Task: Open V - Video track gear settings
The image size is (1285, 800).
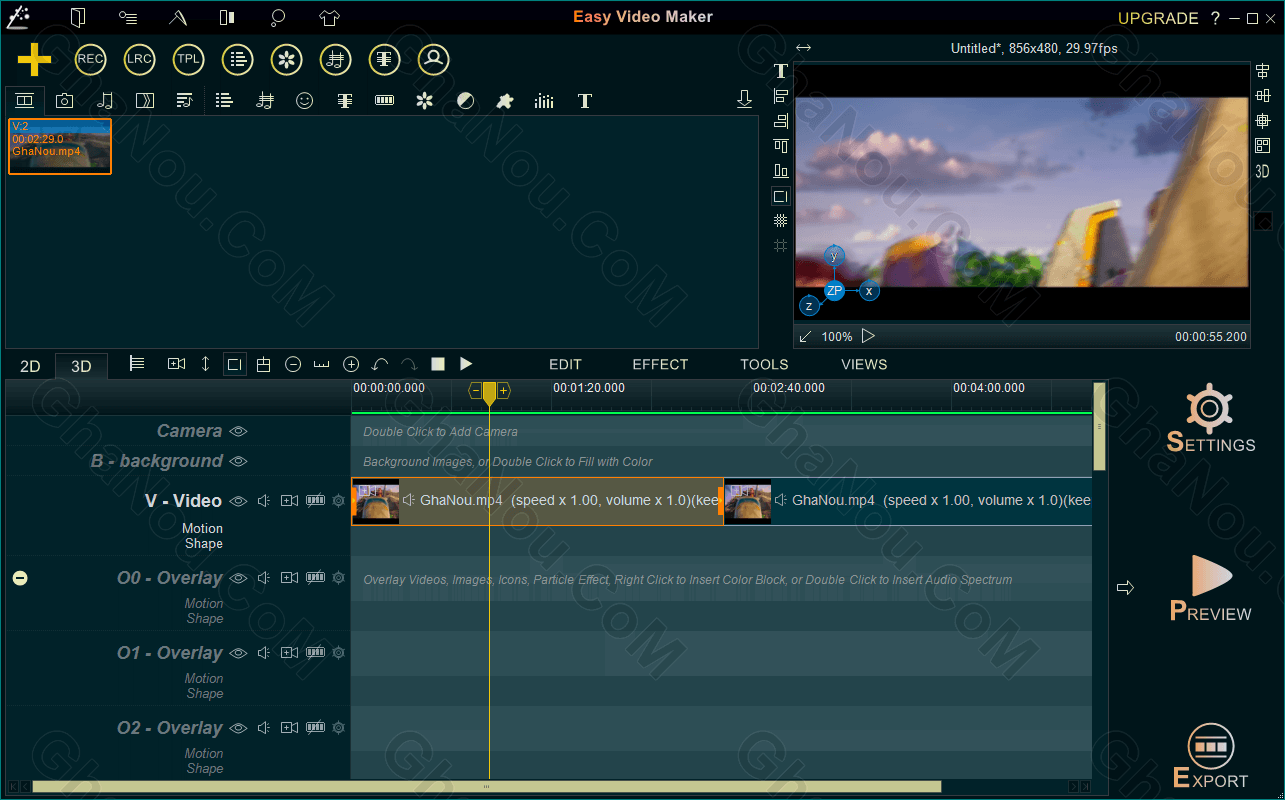Action: point(338,501)
